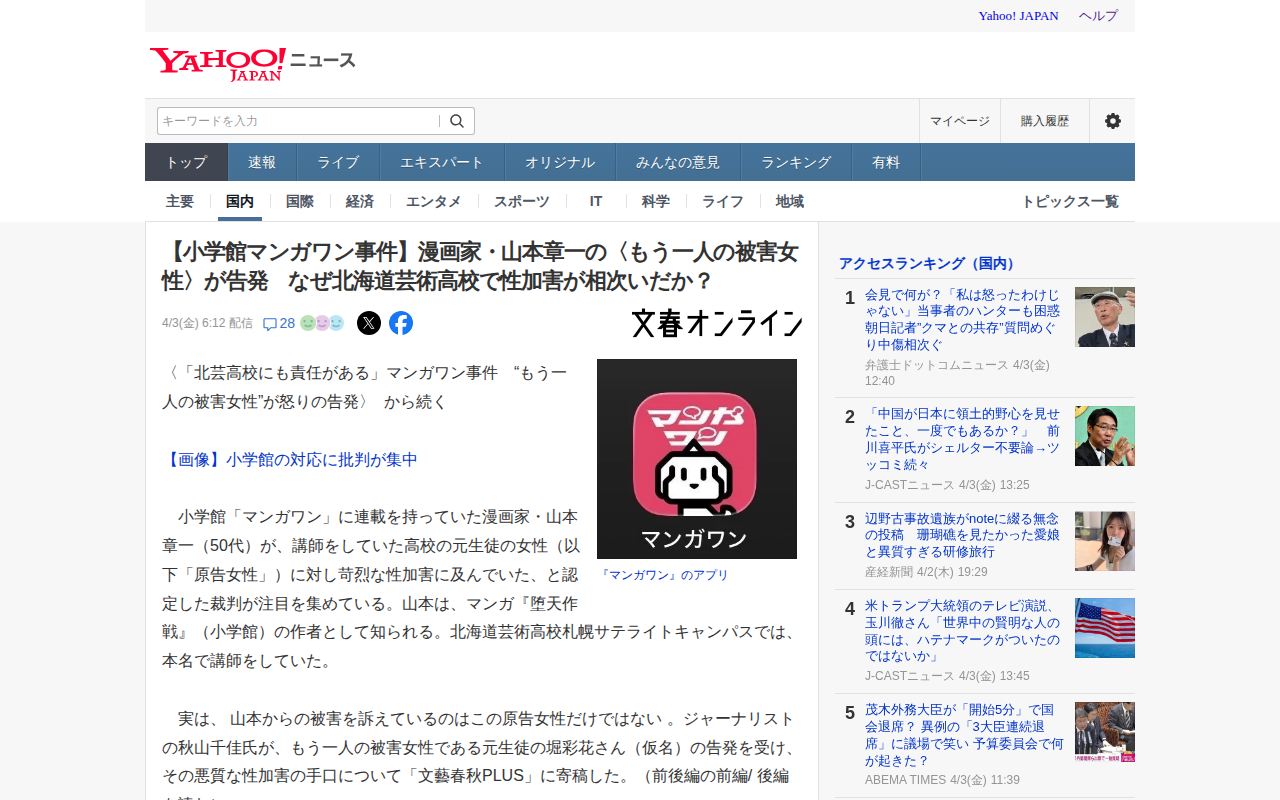Click the reaction emoji faces
The width and height of the screenshot is (1280, 800).
pyautogui.click(x=322, y=323)
